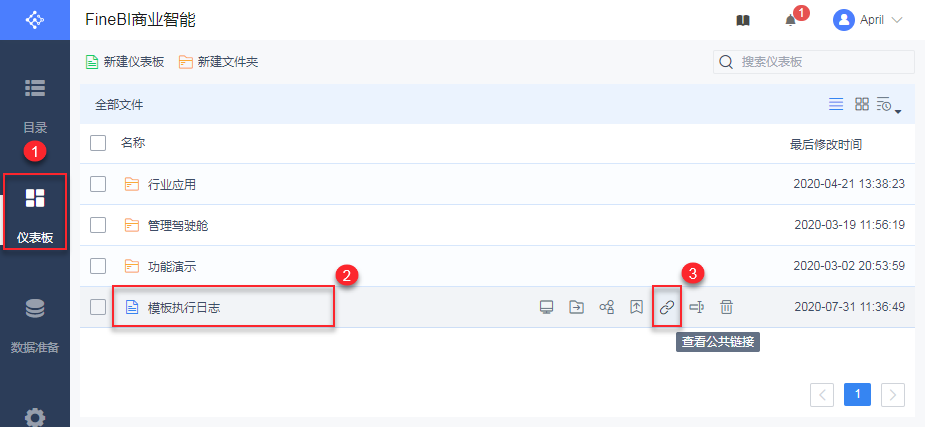Click the 新建文件夹 button

click(x=218, y=62)
